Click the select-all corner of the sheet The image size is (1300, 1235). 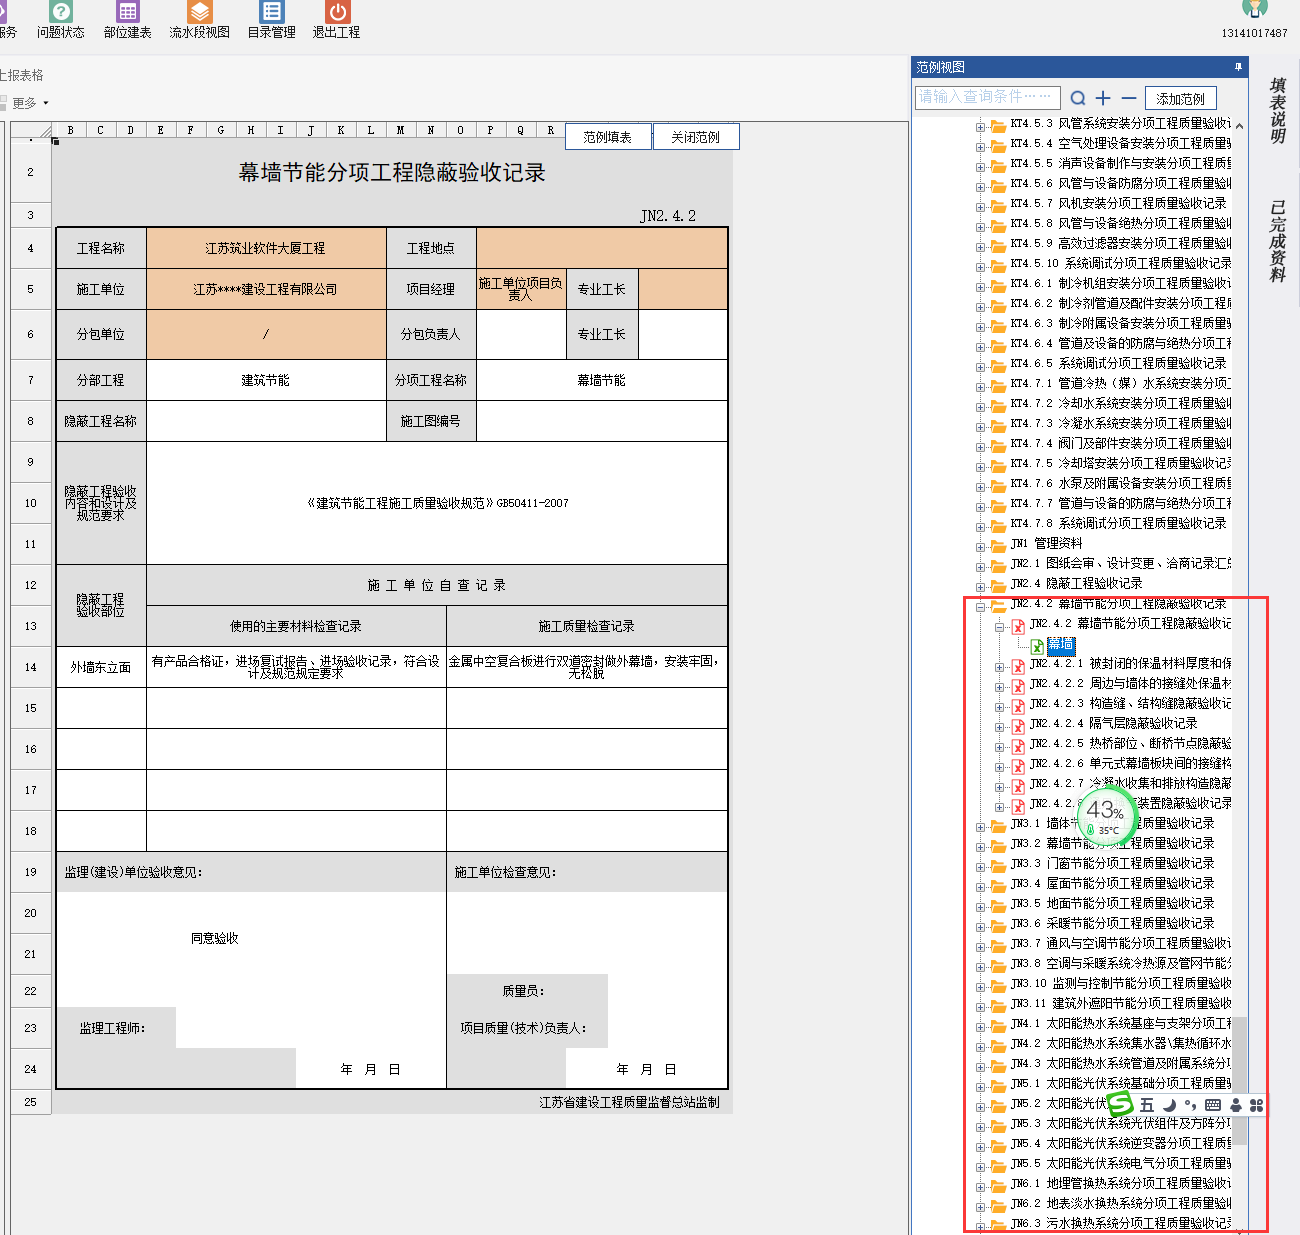(30, 130)
